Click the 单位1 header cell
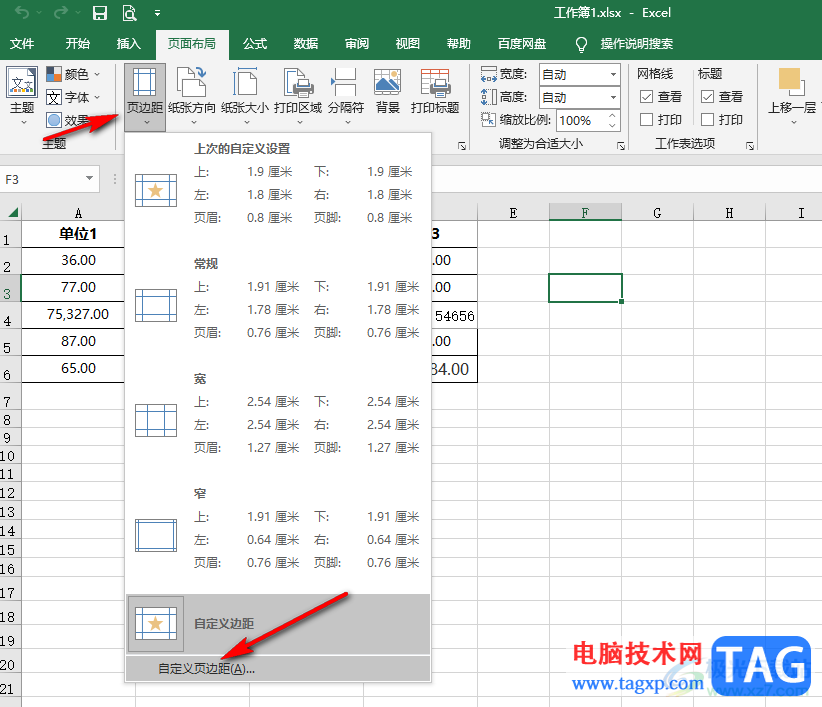This screenshot has width=822, height=707. pyautogui.click(x=78, y=234)
